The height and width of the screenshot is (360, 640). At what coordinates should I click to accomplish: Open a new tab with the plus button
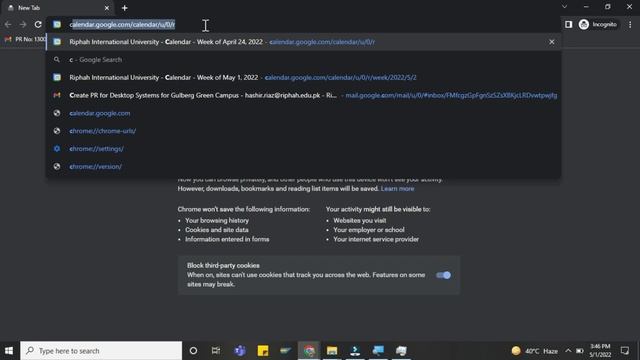125,8
